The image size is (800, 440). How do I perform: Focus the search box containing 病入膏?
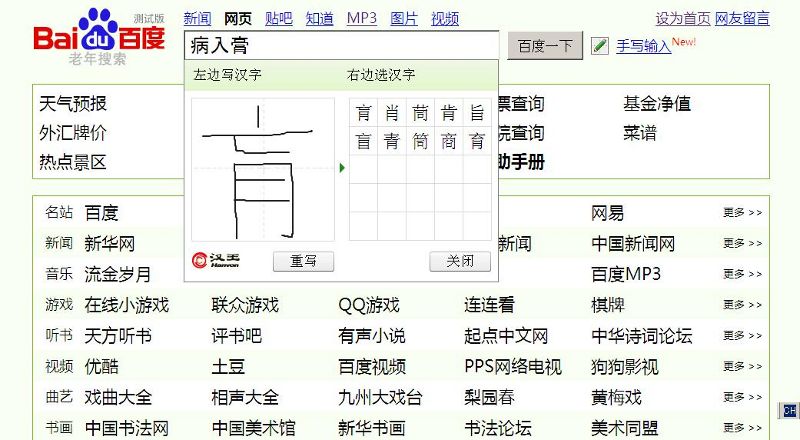[341, 46]
